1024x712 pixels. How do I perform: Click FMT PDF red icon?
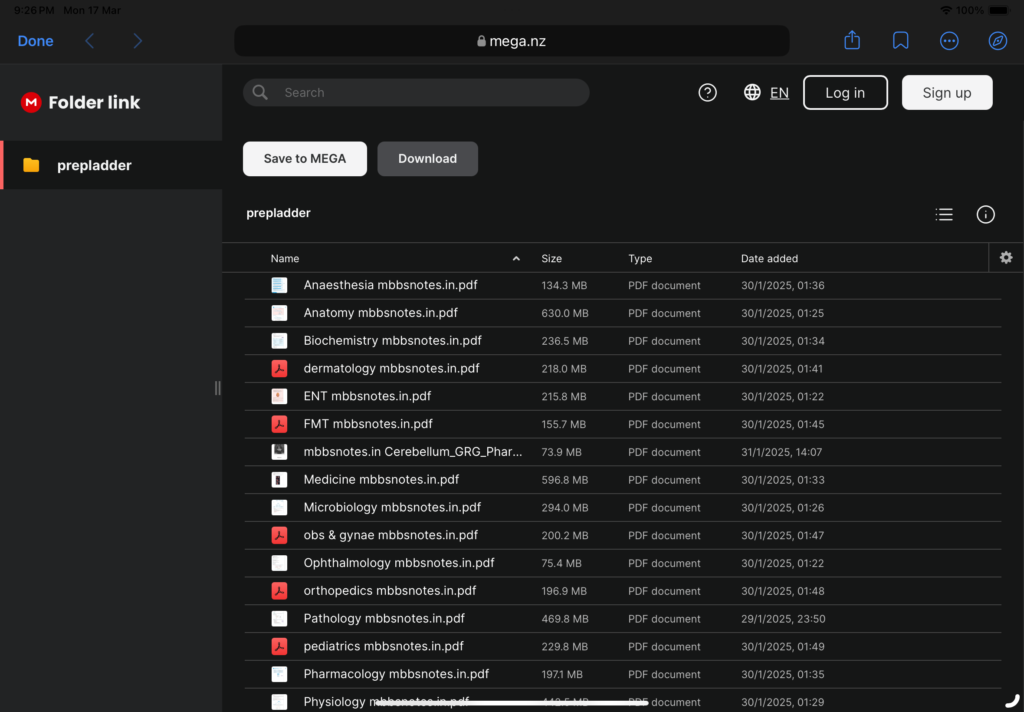[x=279, y=424]
